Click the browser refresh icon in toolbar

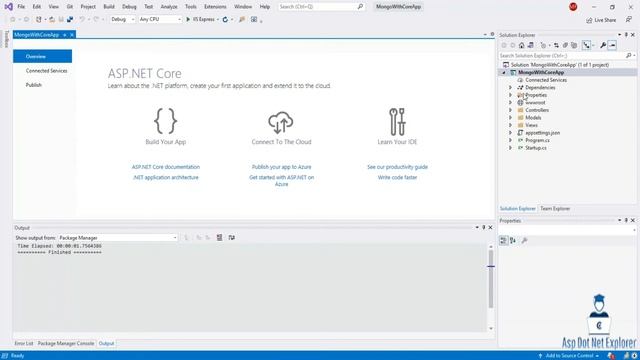pyautogui.click(x=225, y=19)
